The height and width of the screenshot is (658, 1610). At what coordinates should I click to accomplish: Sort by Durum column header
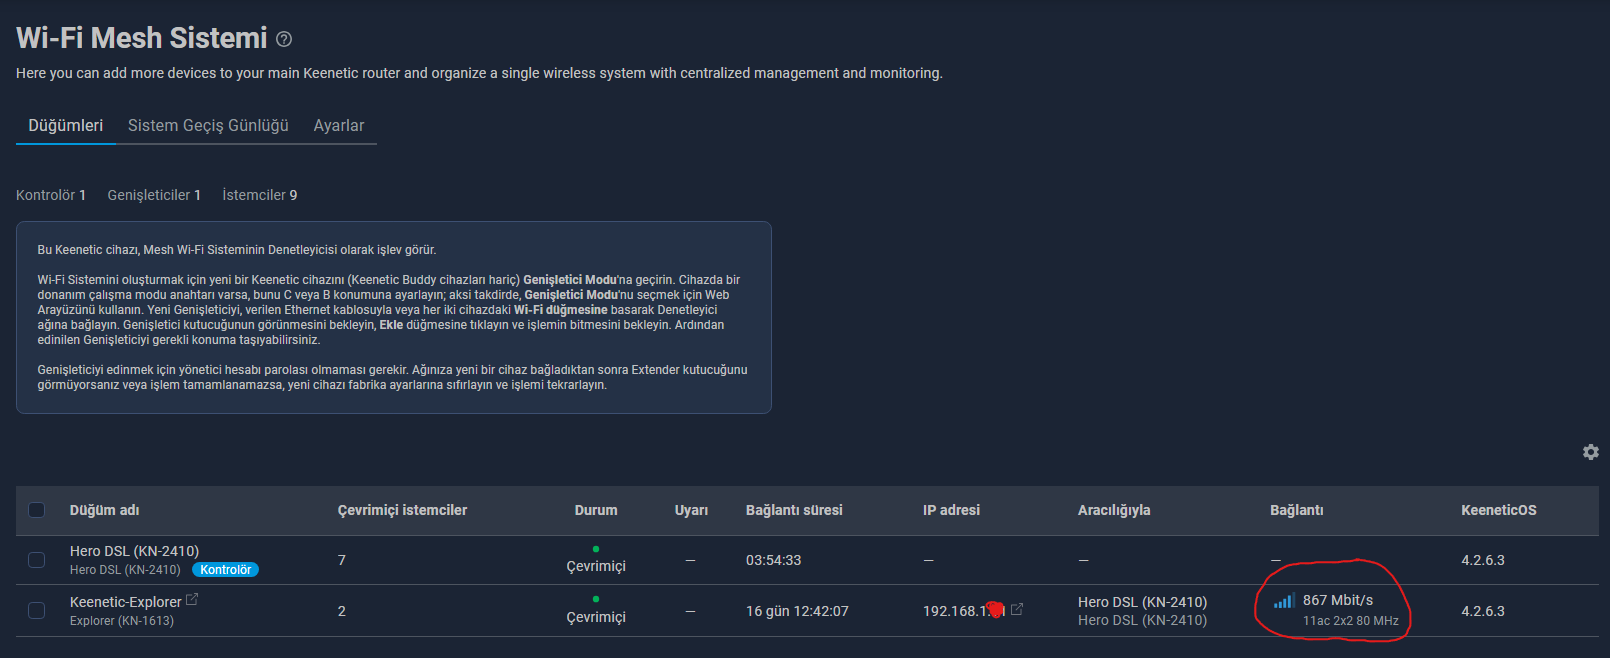coord(596,510)
